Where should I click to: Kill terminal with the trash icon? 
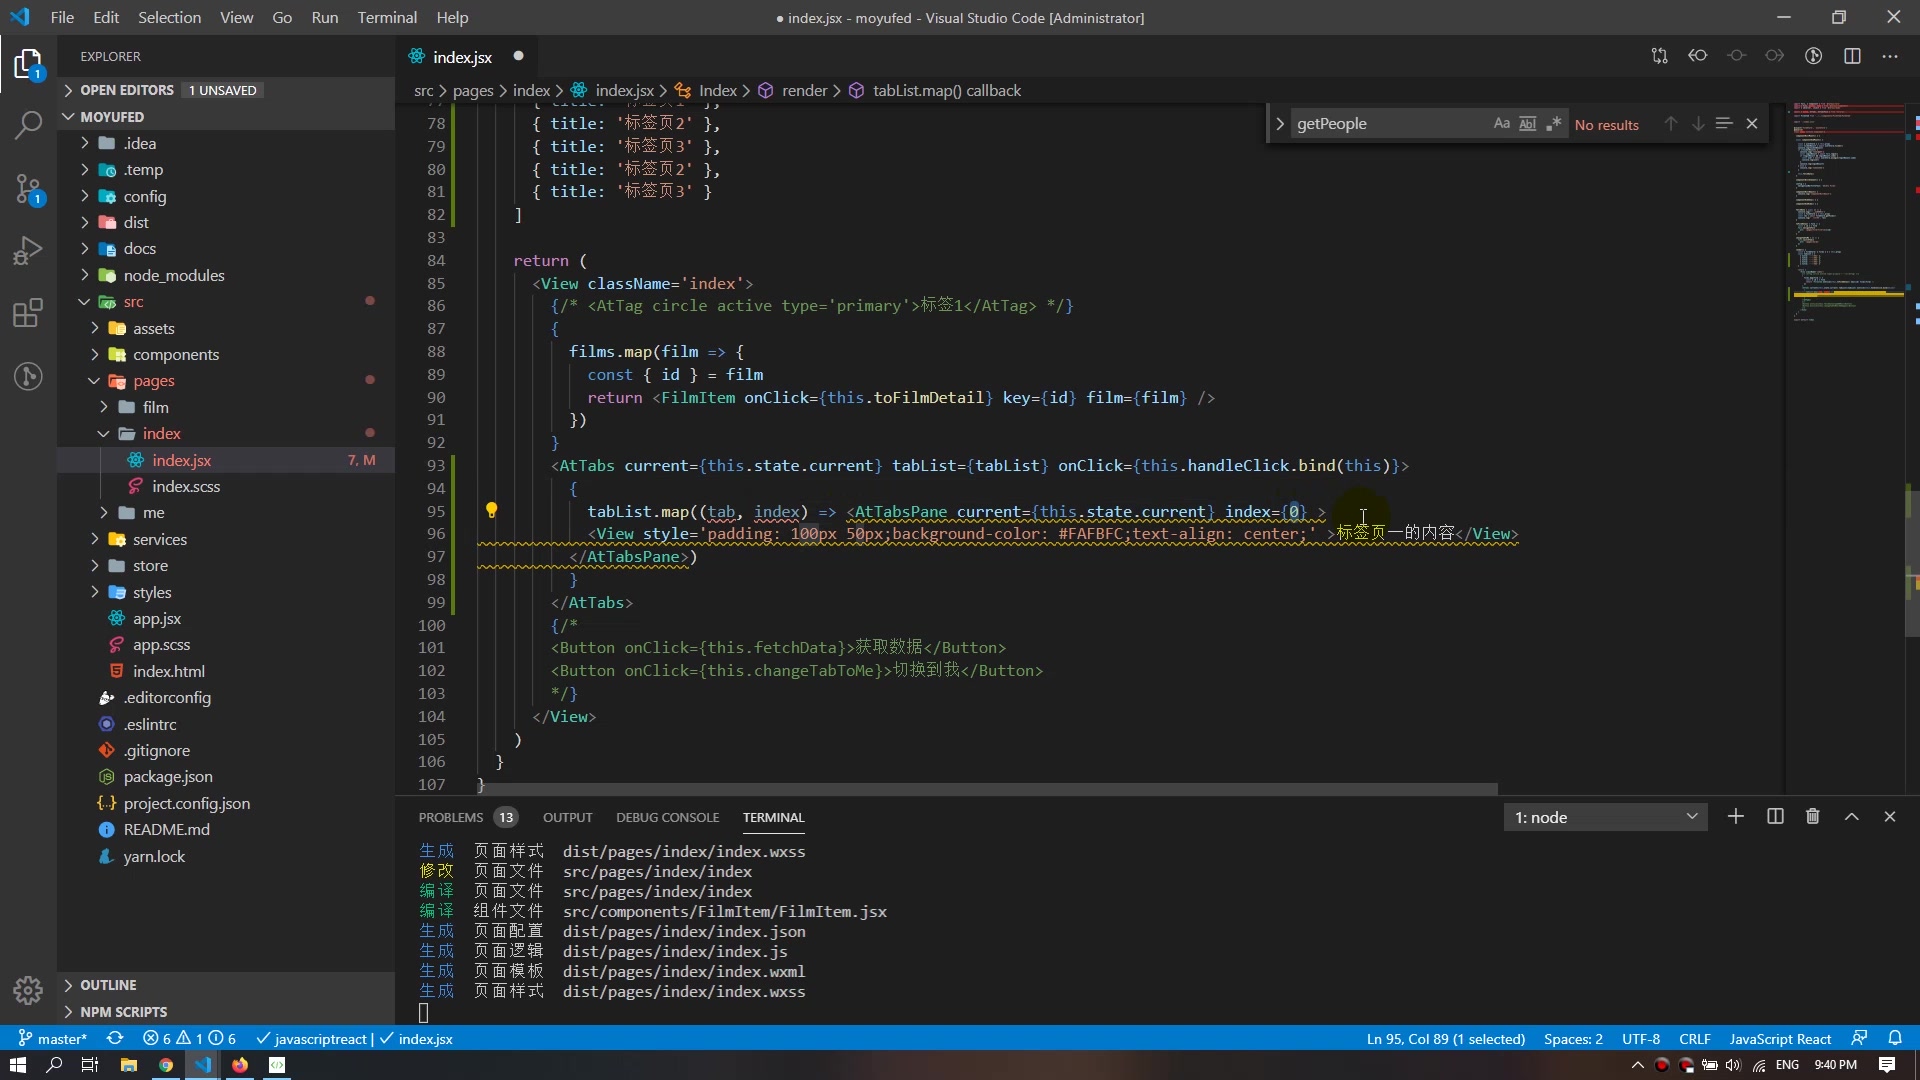click(1813, 817)
